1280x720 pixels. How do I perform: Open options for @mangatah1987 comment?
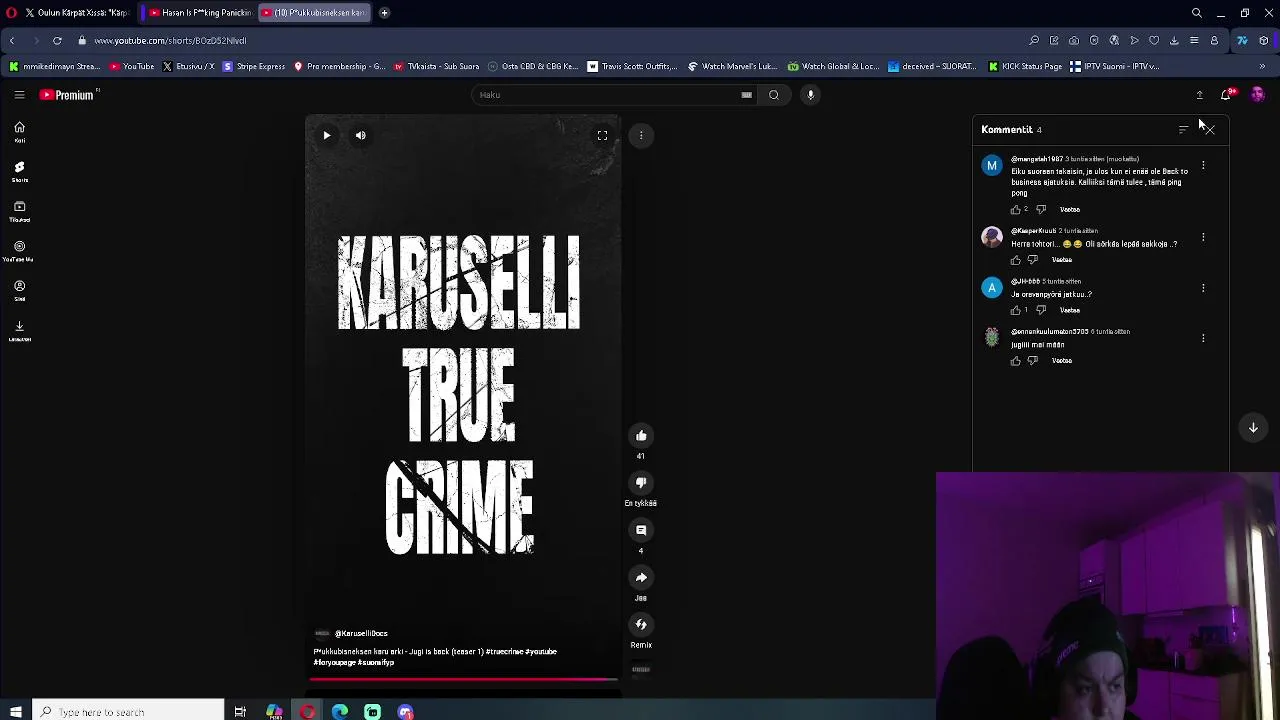click(1203, 166)
